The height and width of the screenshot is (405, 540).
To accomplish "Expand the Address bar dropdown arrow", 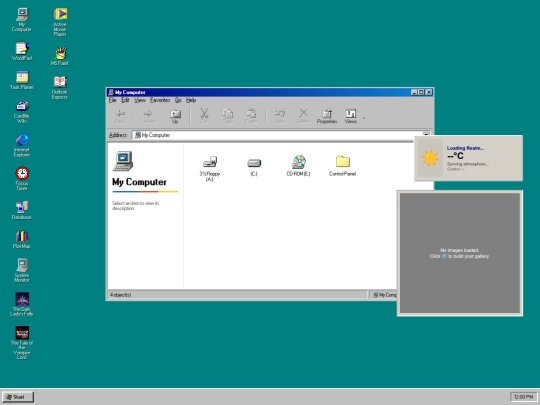I will 426,134.
